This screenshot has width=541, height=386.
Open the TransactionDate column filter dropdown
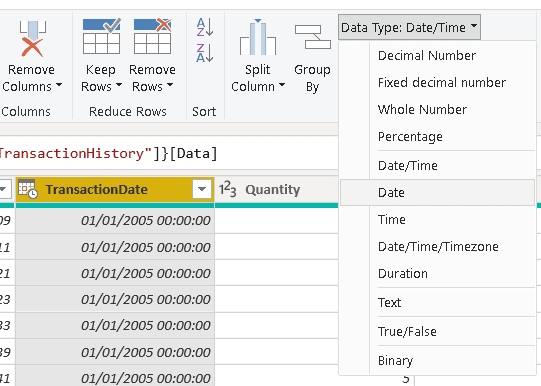pyautogui.click(x=202, y=189)
